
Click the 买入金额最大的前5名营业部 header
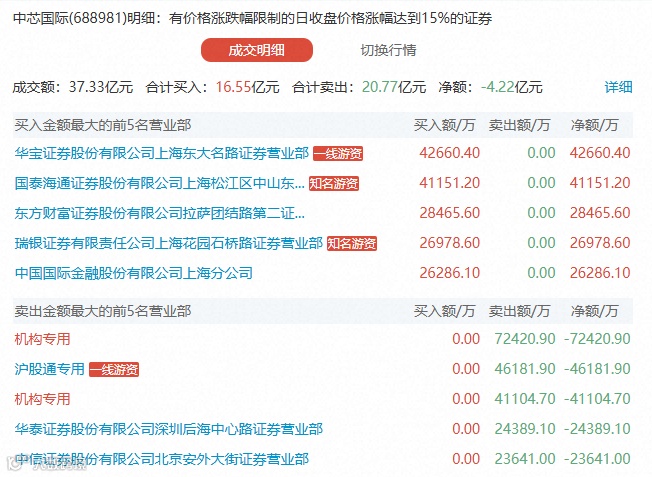103,125
